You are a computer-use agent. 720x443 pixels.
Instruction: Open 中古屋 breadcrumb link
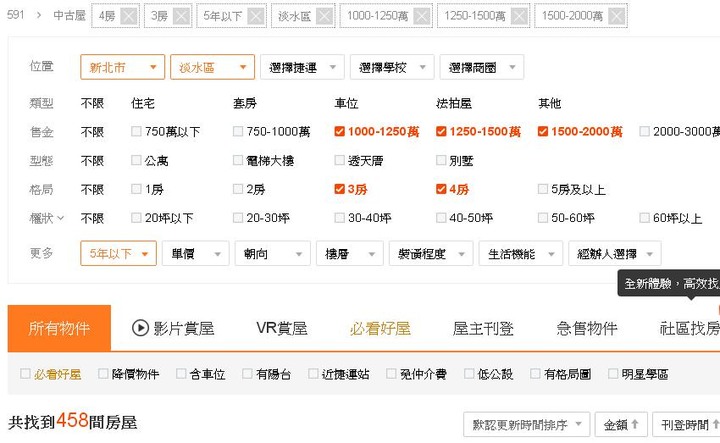click(x=69, y=16)
